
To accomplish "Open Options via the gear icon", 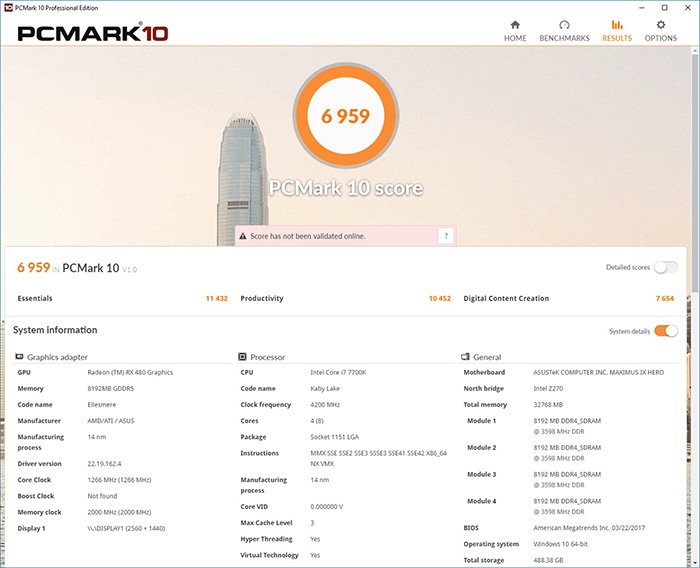I will [x=661, y=25].
